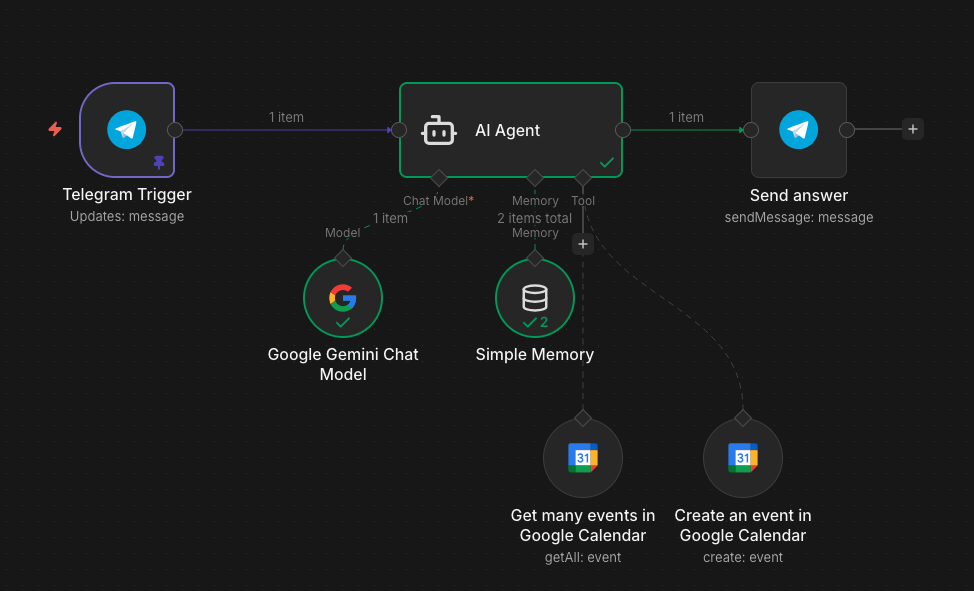Select the Simple Memory database icon
The height and width of the screenshot is (591, 974).
coord(535,298)
